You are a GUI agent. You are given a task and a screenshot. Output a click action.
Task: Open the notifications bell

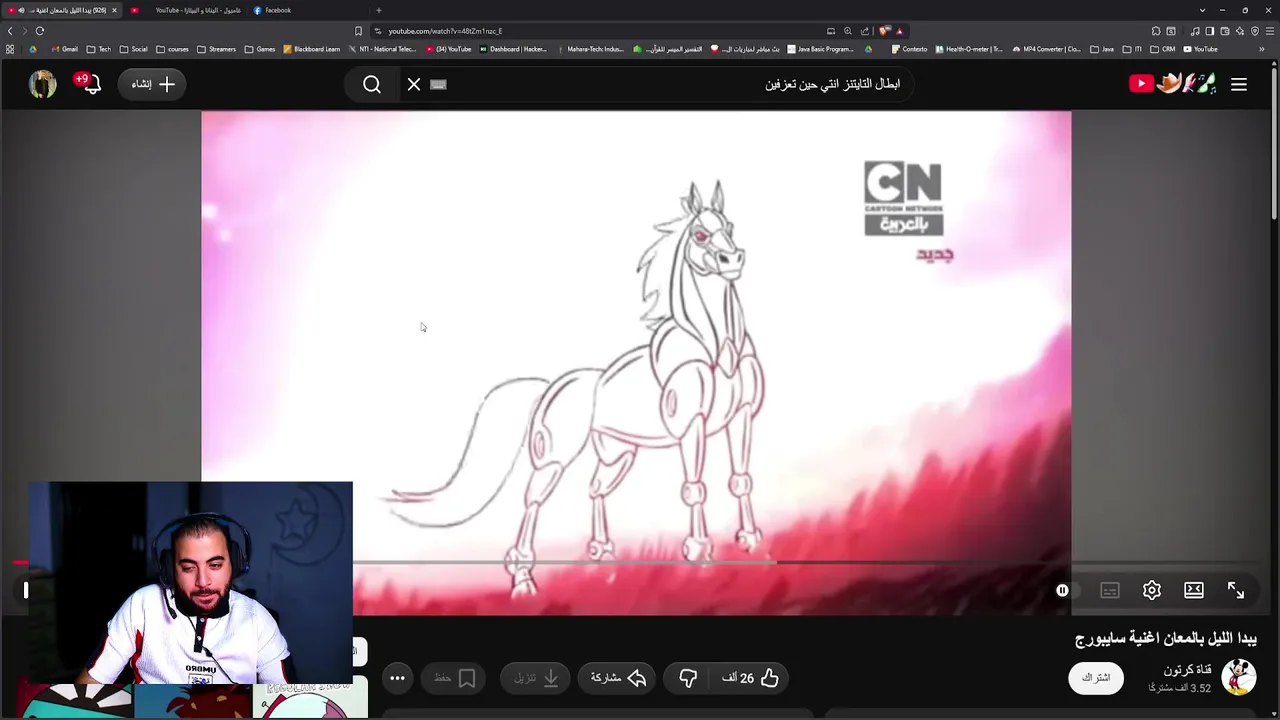pos(92,84)
